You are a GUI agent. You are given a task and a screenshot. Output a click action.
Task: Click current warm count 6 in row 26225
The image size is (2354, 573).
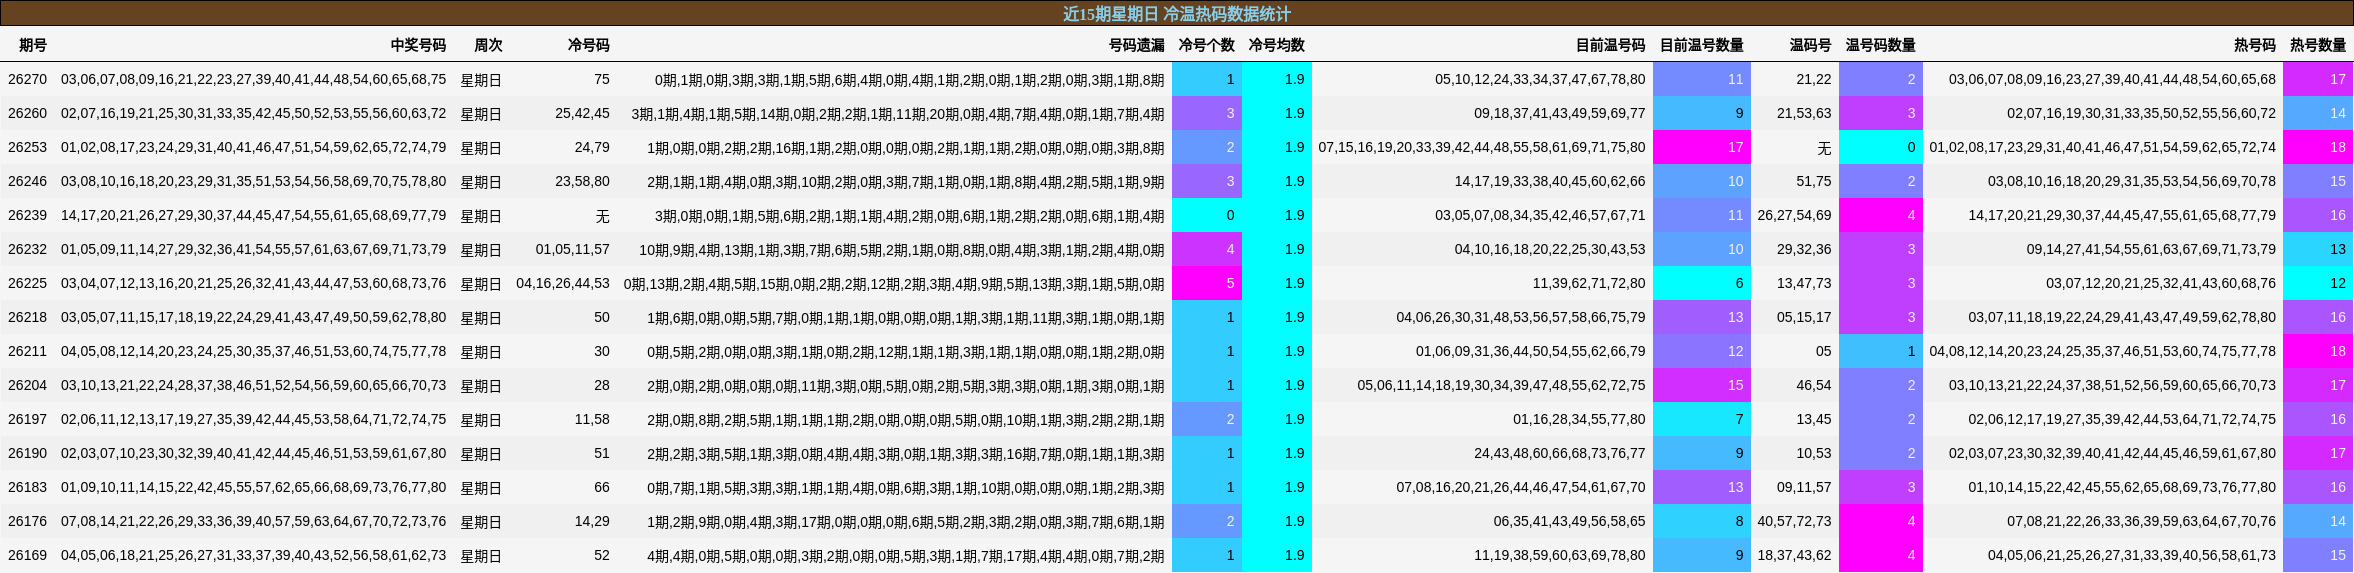(1701, 283)
